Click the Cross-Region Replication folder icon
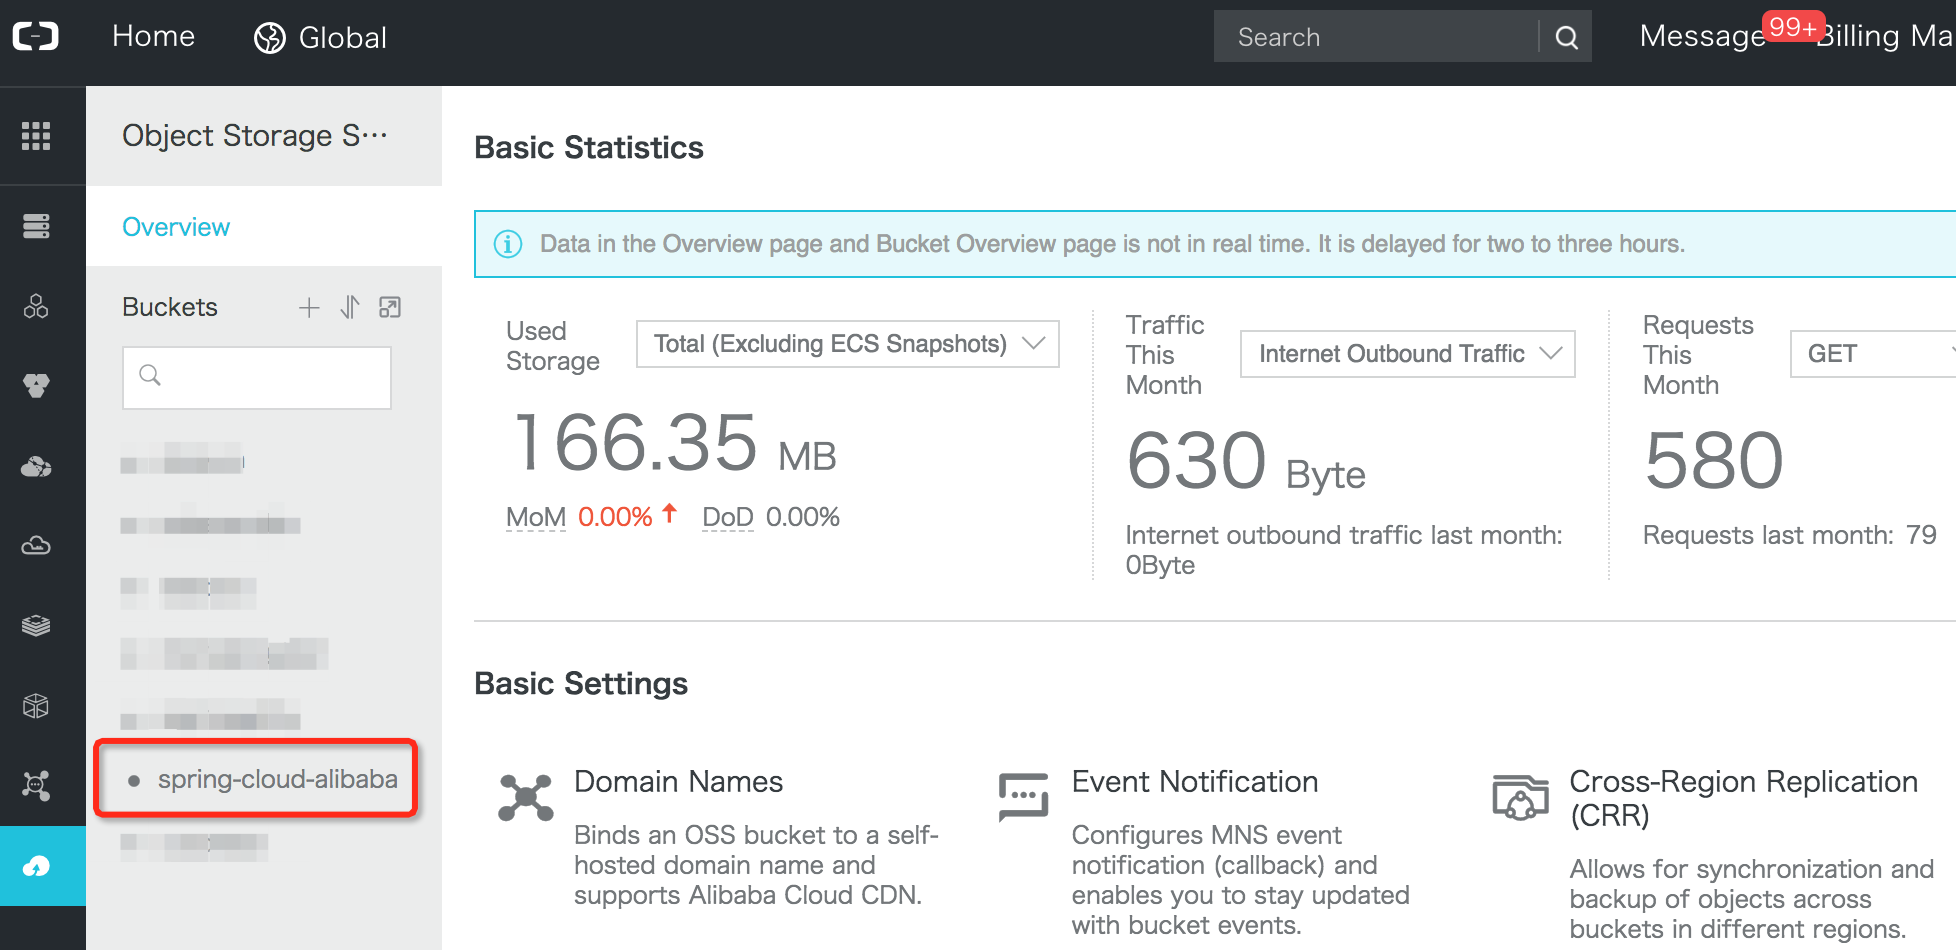Viewport: 1956px width, 950px height. click(1520, 797)
